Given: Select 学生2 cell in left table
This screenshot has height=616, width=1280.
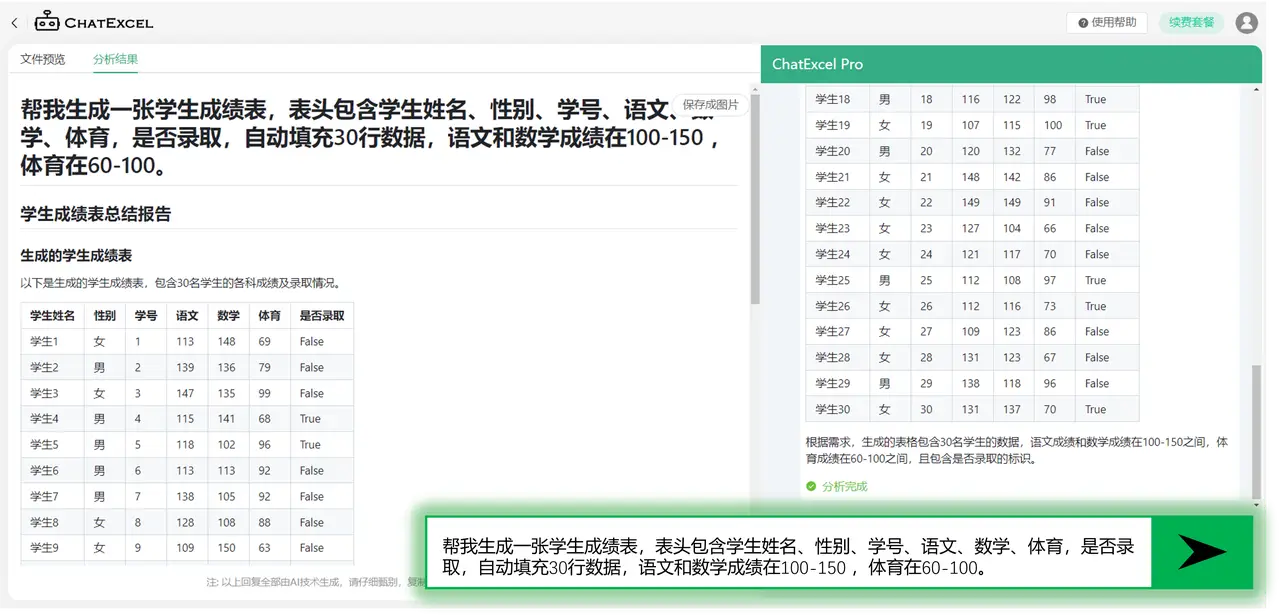Looking at the screenshot, I should [52, 367].
